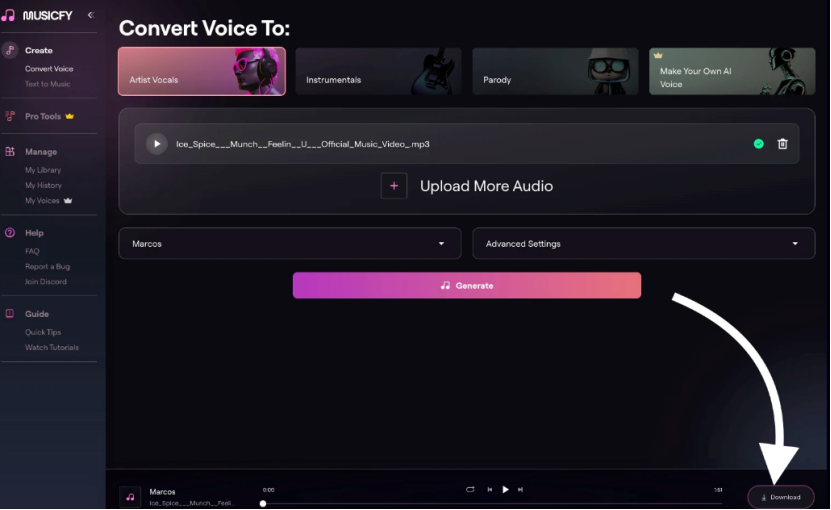Click the Musicfy logo icon

coord(8,15)
